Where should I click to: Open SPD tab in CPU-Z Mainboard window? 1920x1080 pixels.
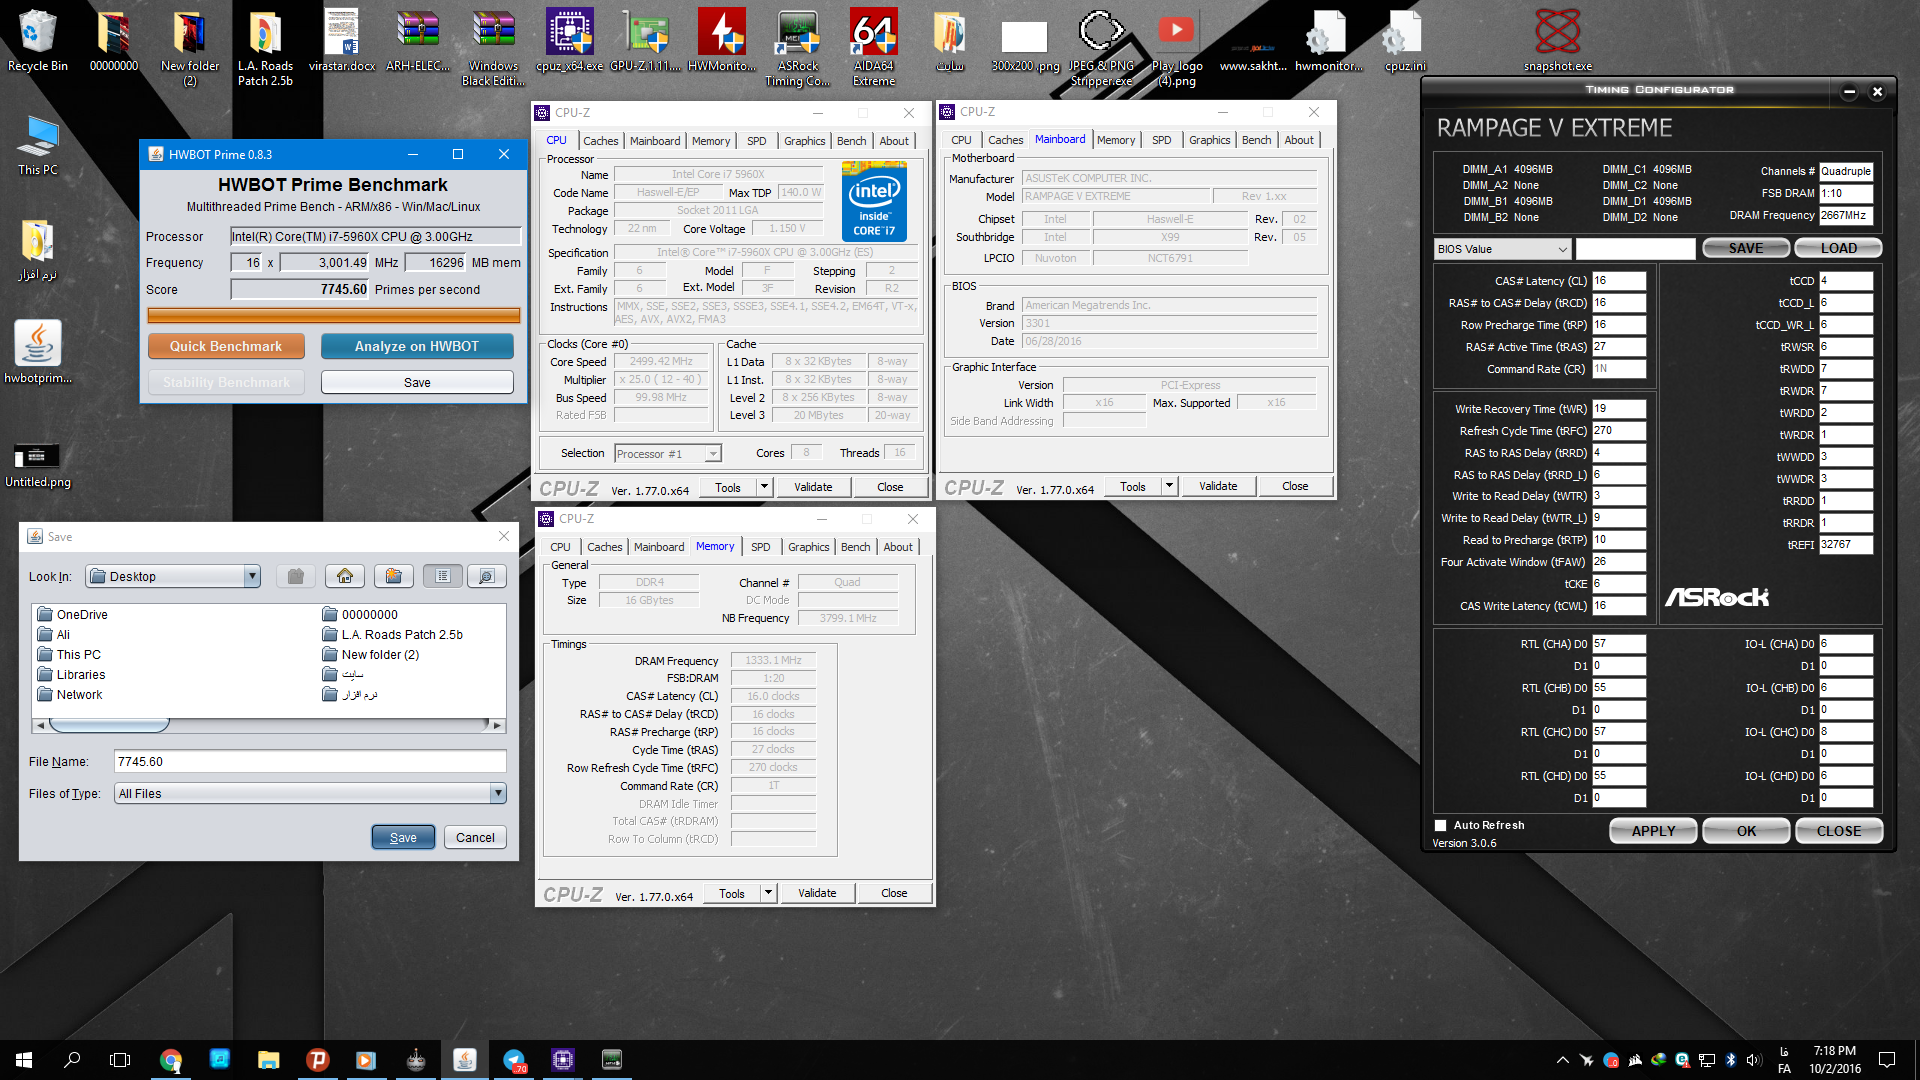pos(1161,140)
